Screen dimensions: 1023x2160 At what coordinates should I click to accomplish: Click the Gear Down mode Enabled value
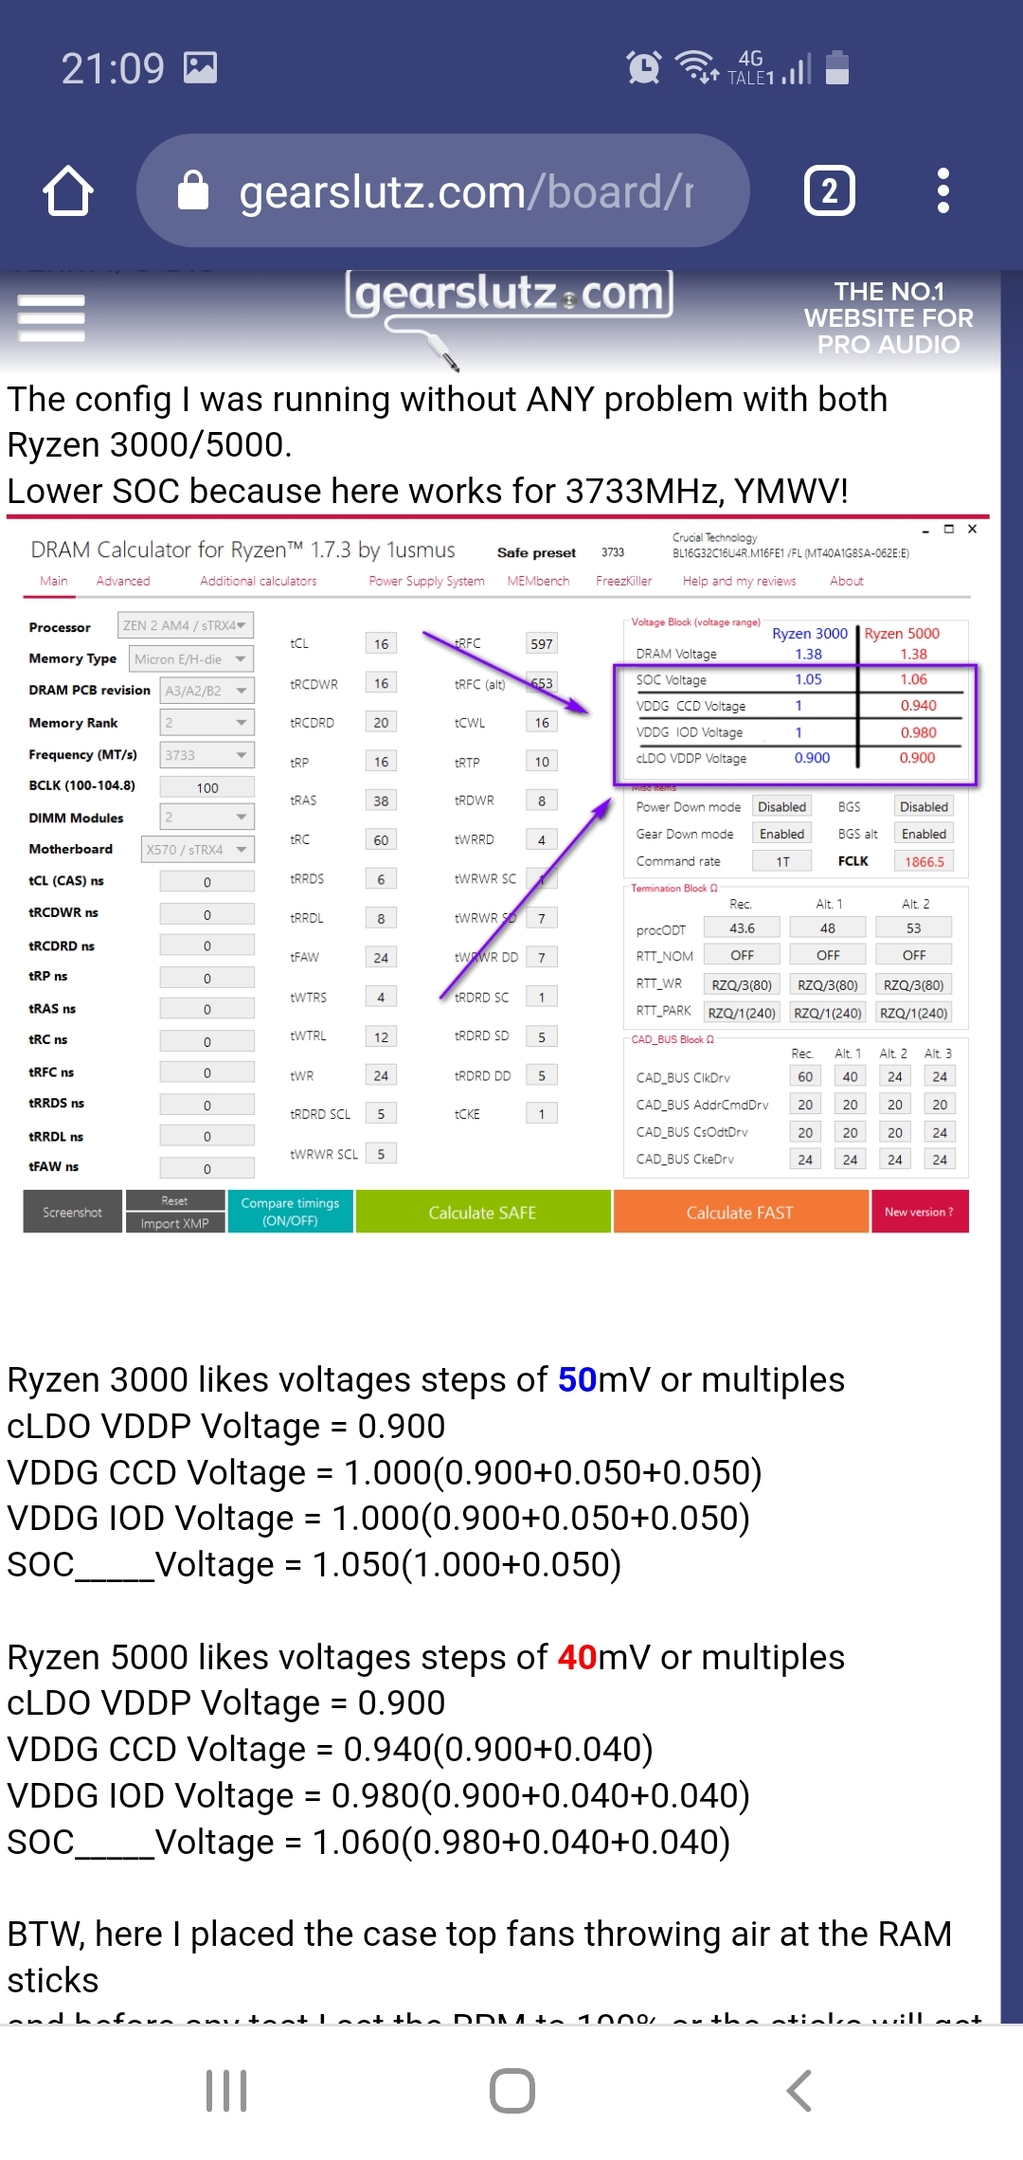click(x=782, y=834)
